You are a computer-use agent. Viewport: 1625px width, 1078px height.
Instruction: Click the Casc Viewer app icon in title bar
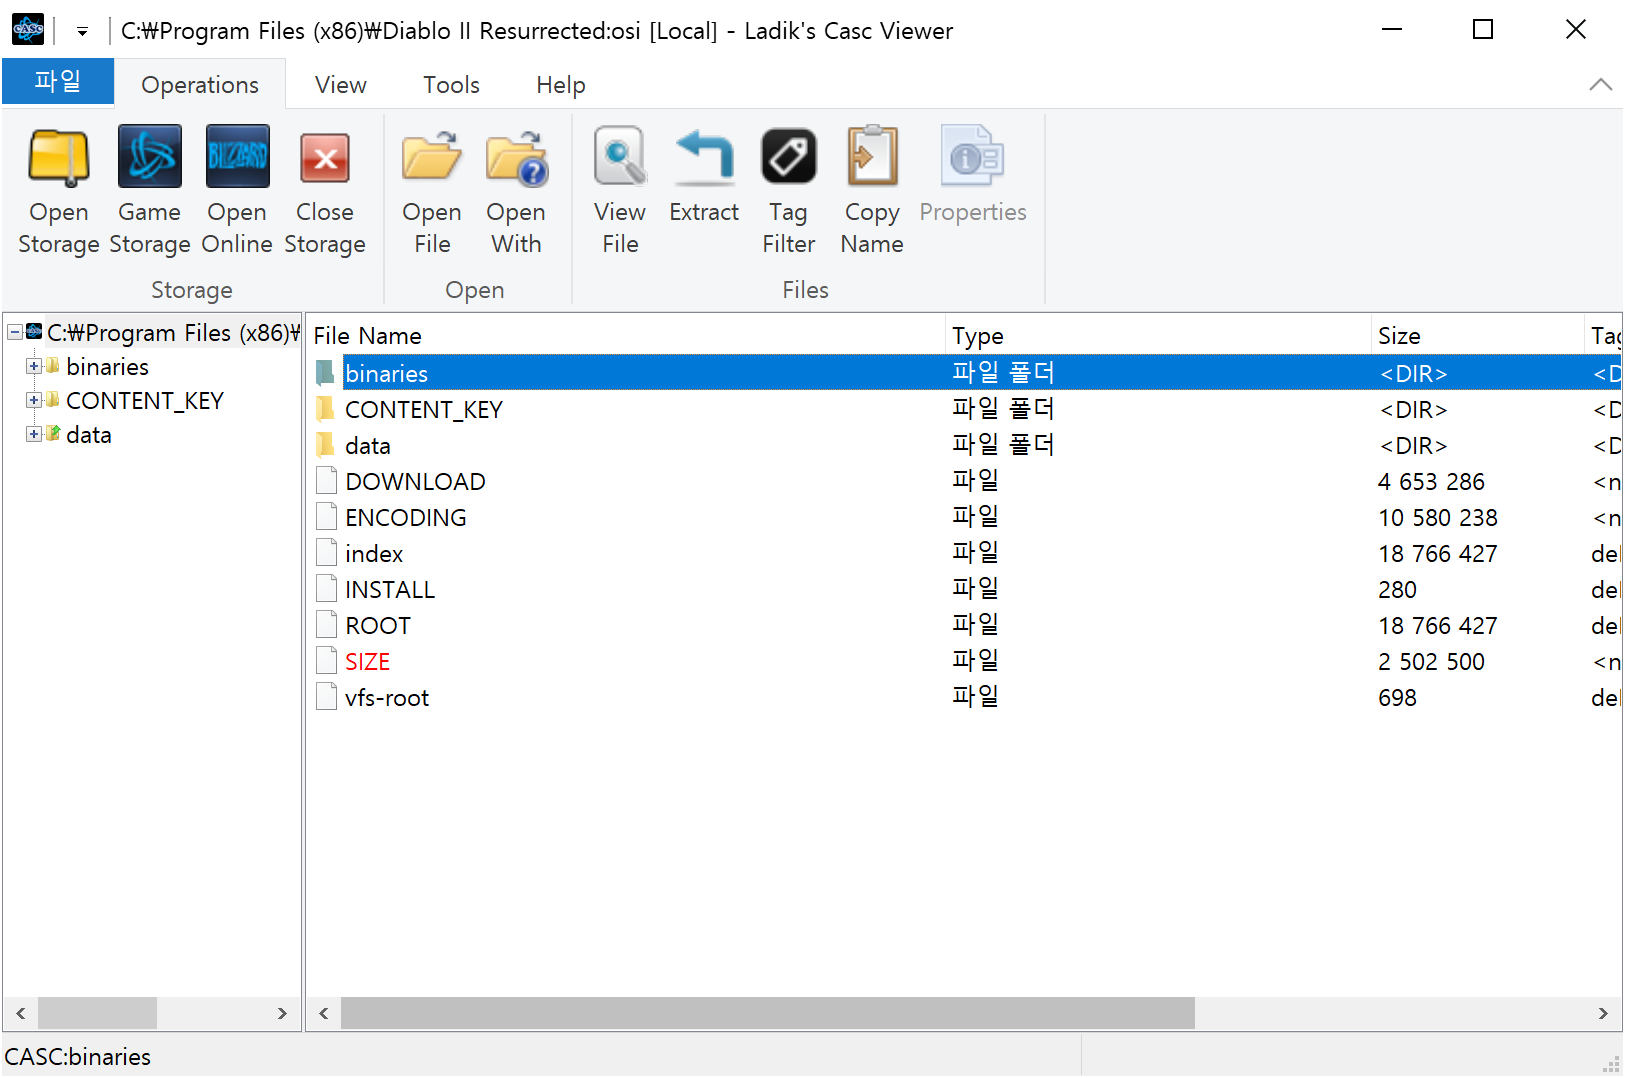point(28,30)
